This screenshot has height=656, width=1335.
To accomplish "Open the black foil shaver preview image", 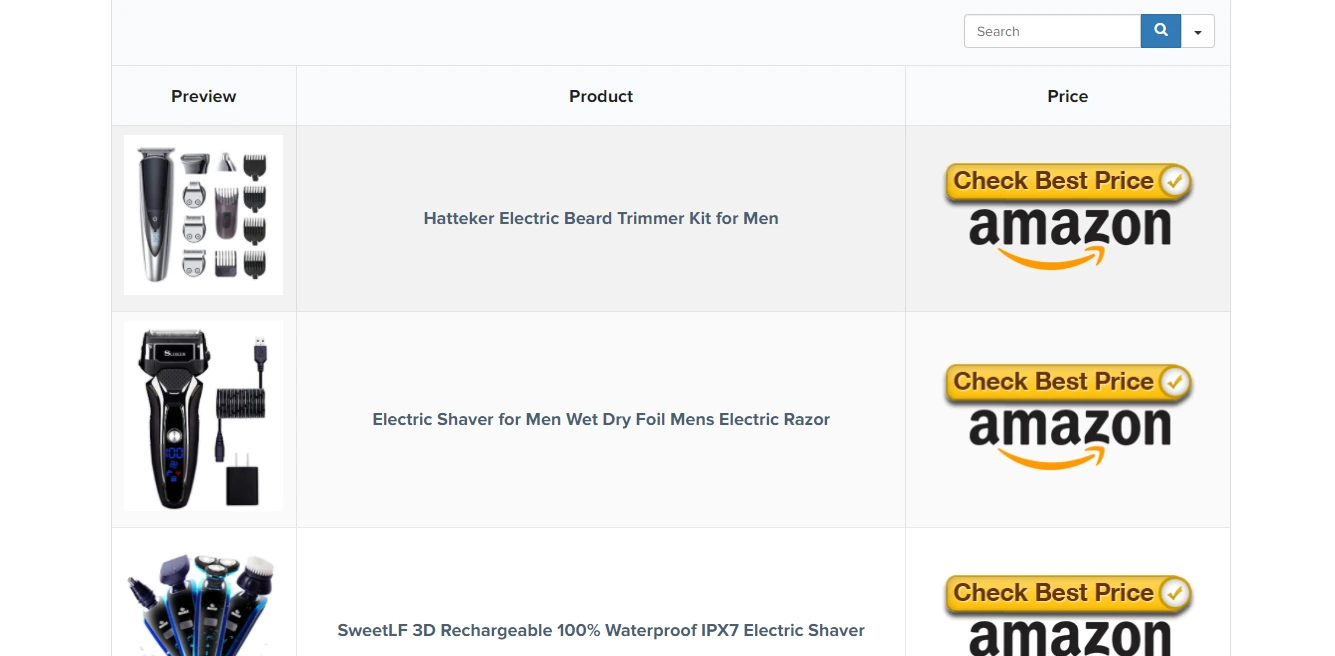I will coord(204,416).
